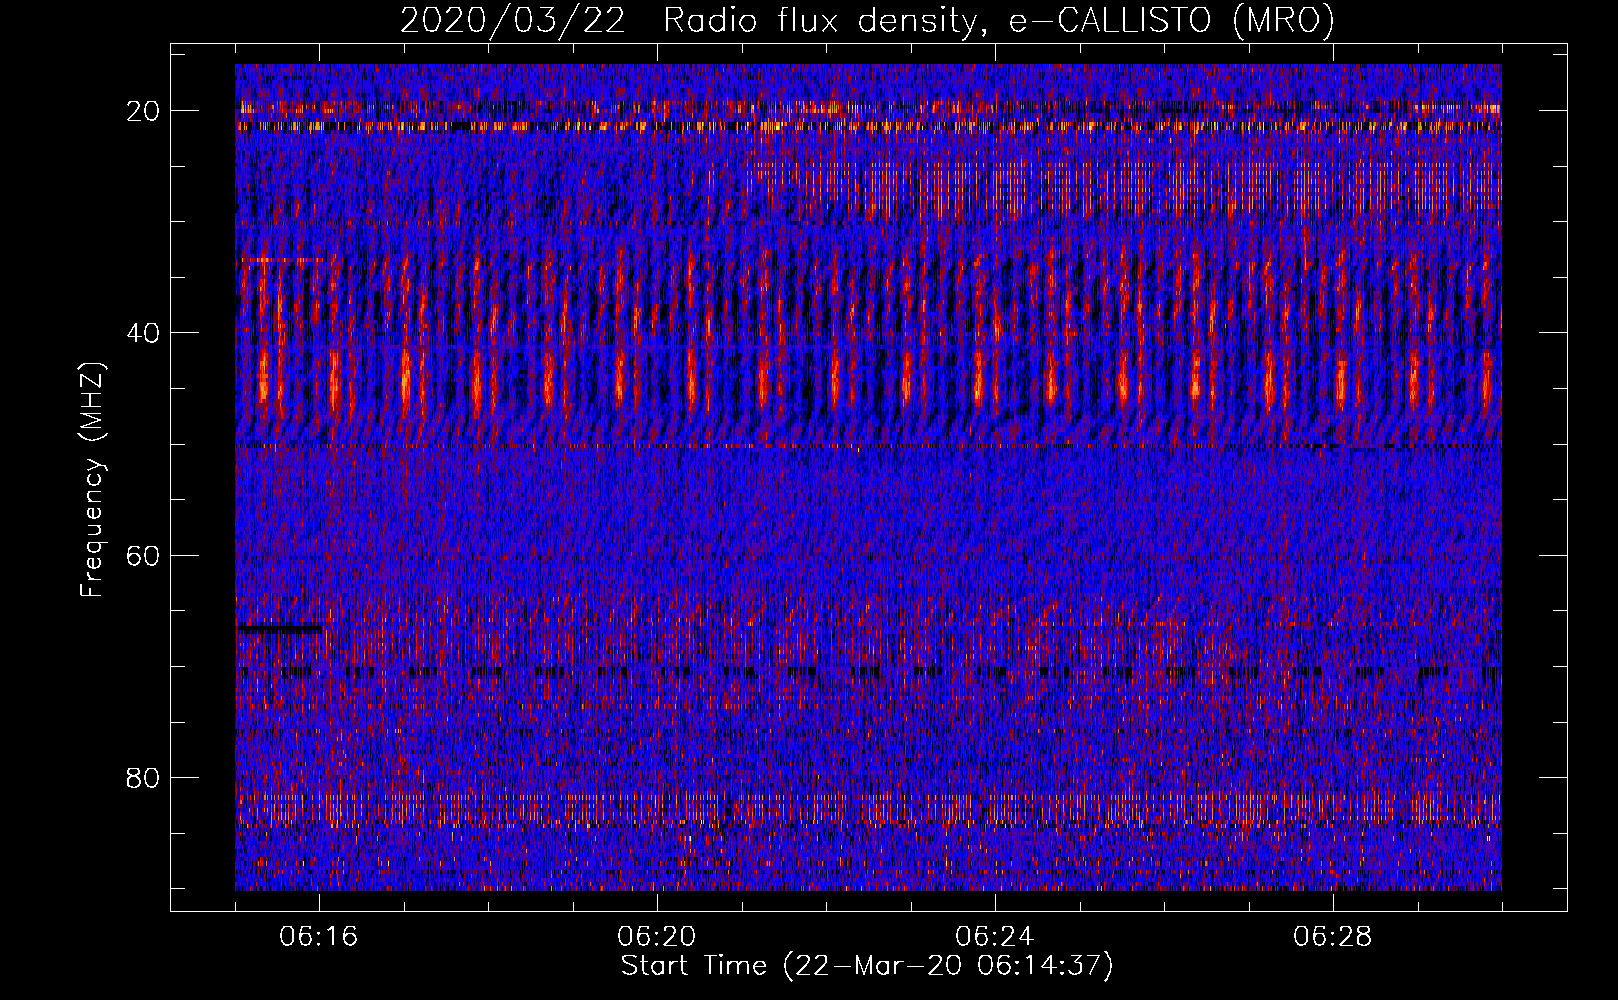Click the date 2020/03/22 in the title

click(512, 21)
